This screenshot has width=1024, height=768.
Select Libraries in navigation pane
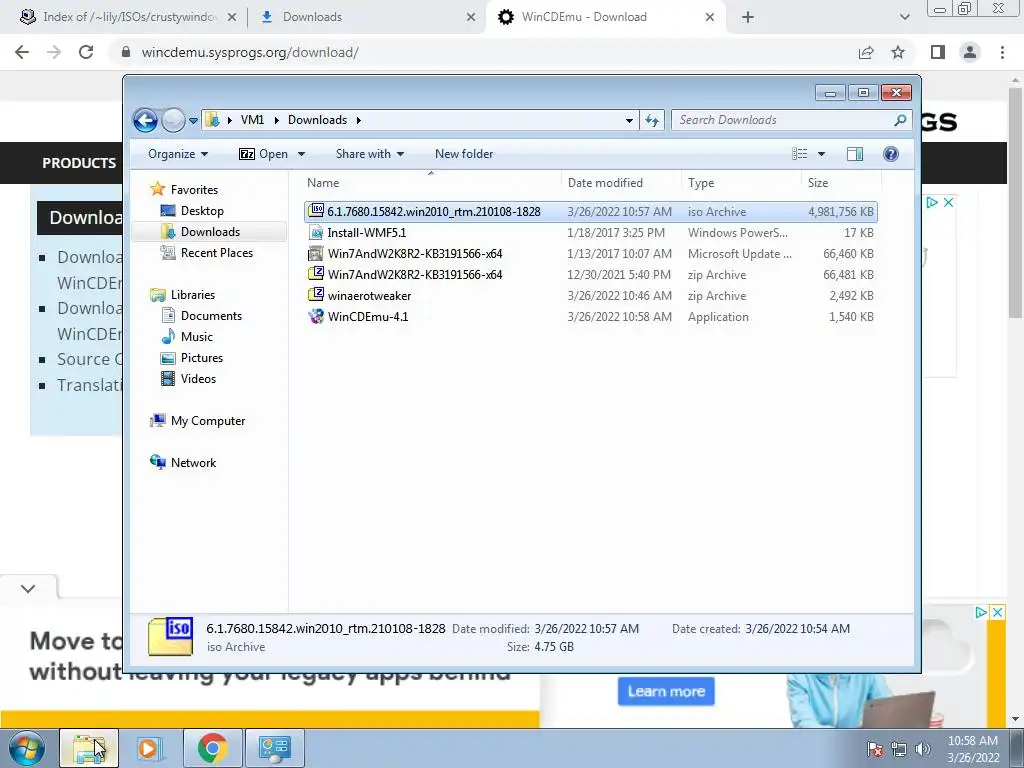point(193,295)
